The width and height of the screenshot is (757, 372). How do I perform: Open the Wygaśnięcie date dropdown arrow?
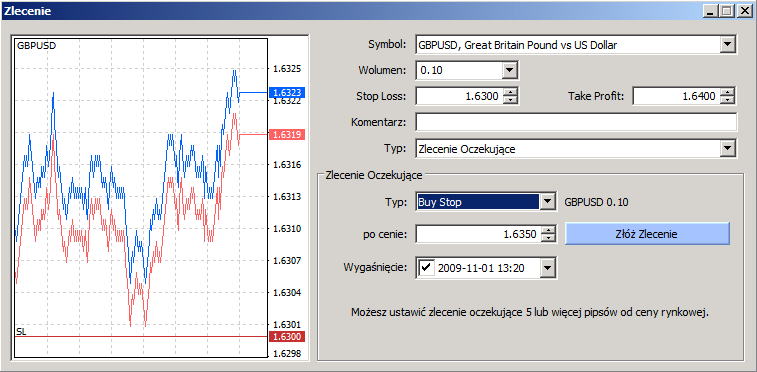point(547,268)
